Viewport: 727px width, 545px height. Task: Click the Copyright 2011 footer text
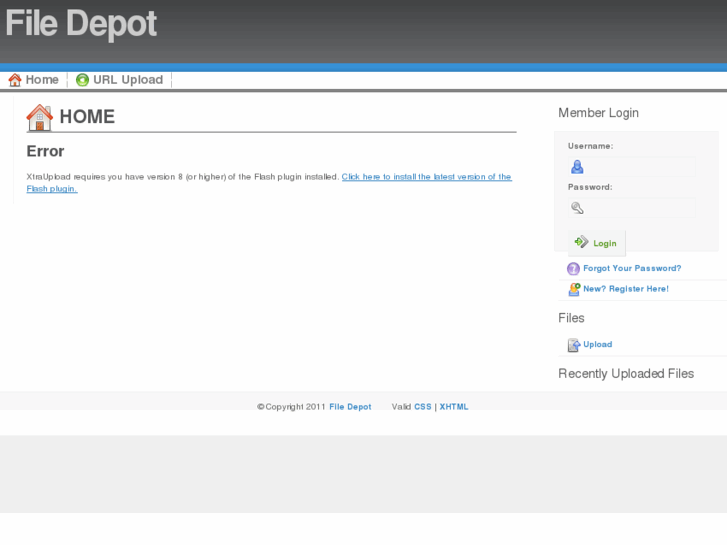(291, 407)
